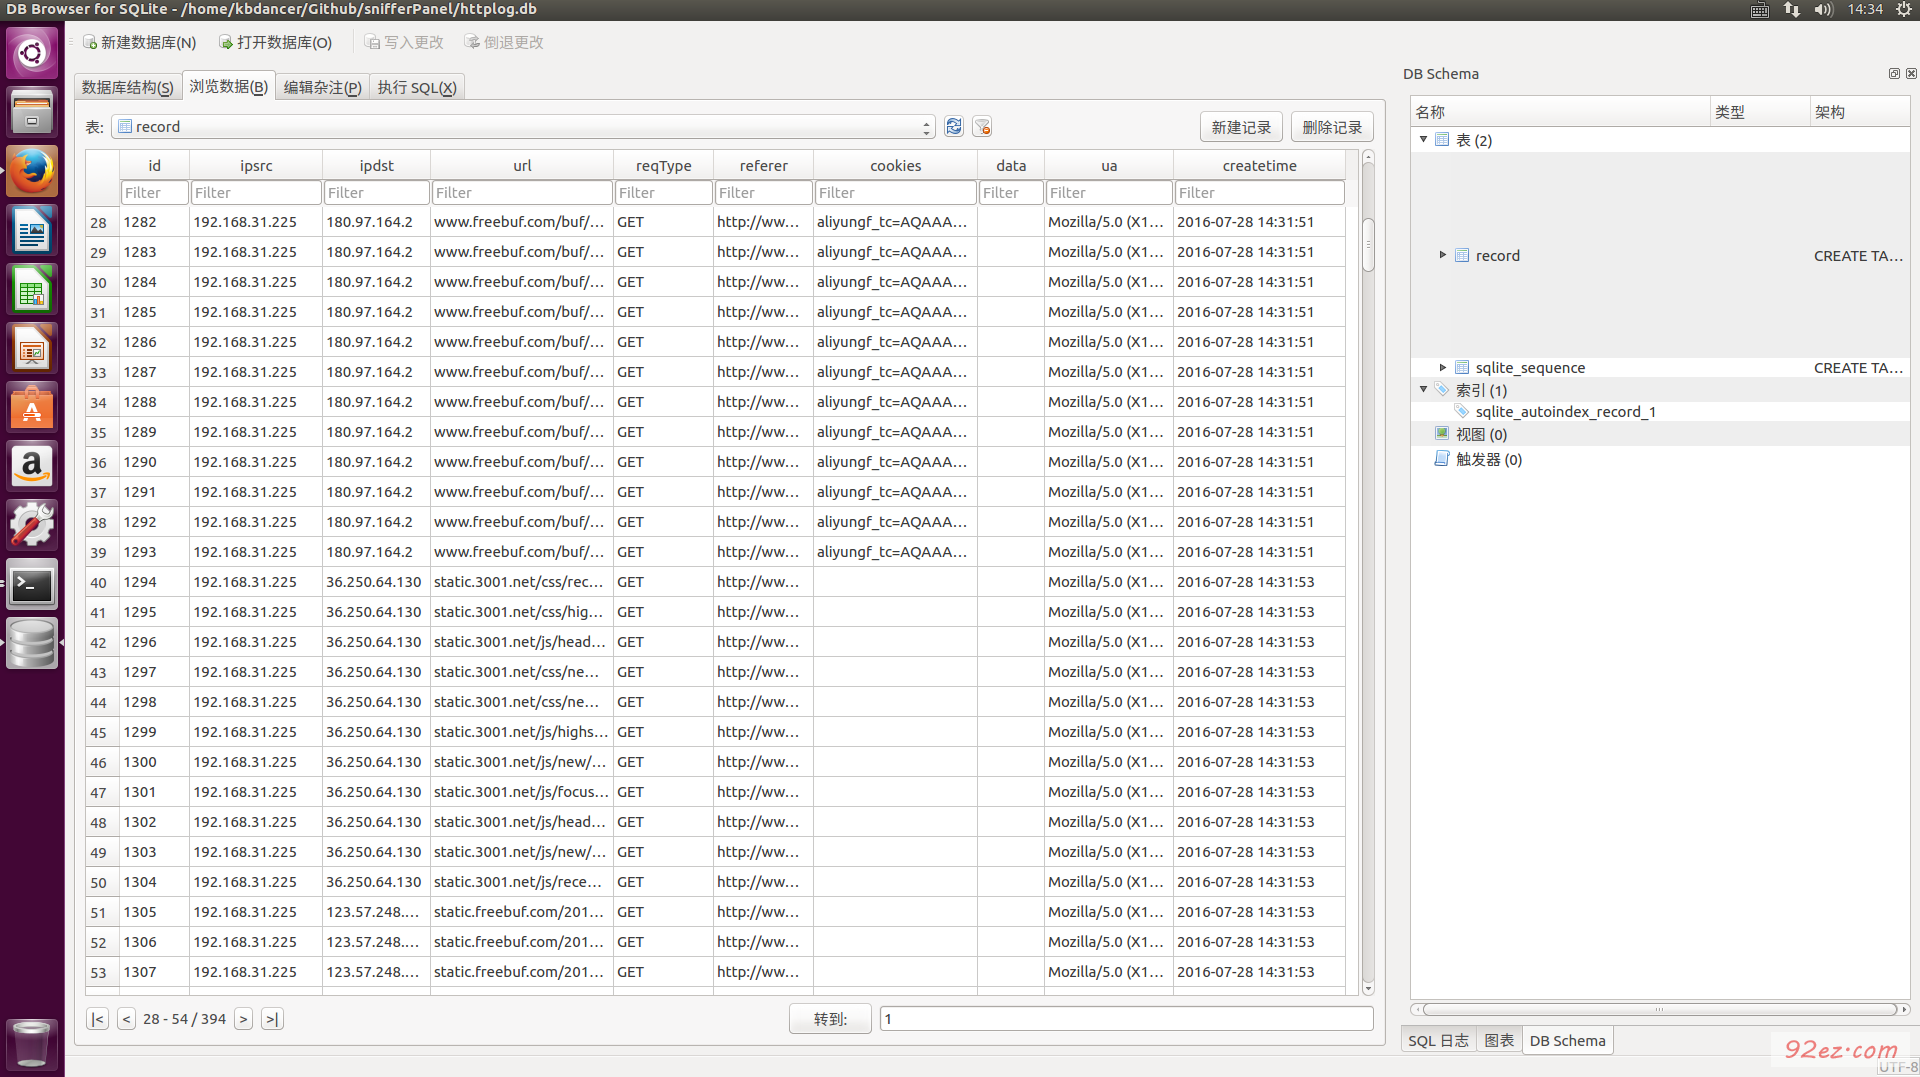Expand sqlite_sequence table in schema
The height and width of the screenshot is (1077, 1920).
click(1442, 367)
